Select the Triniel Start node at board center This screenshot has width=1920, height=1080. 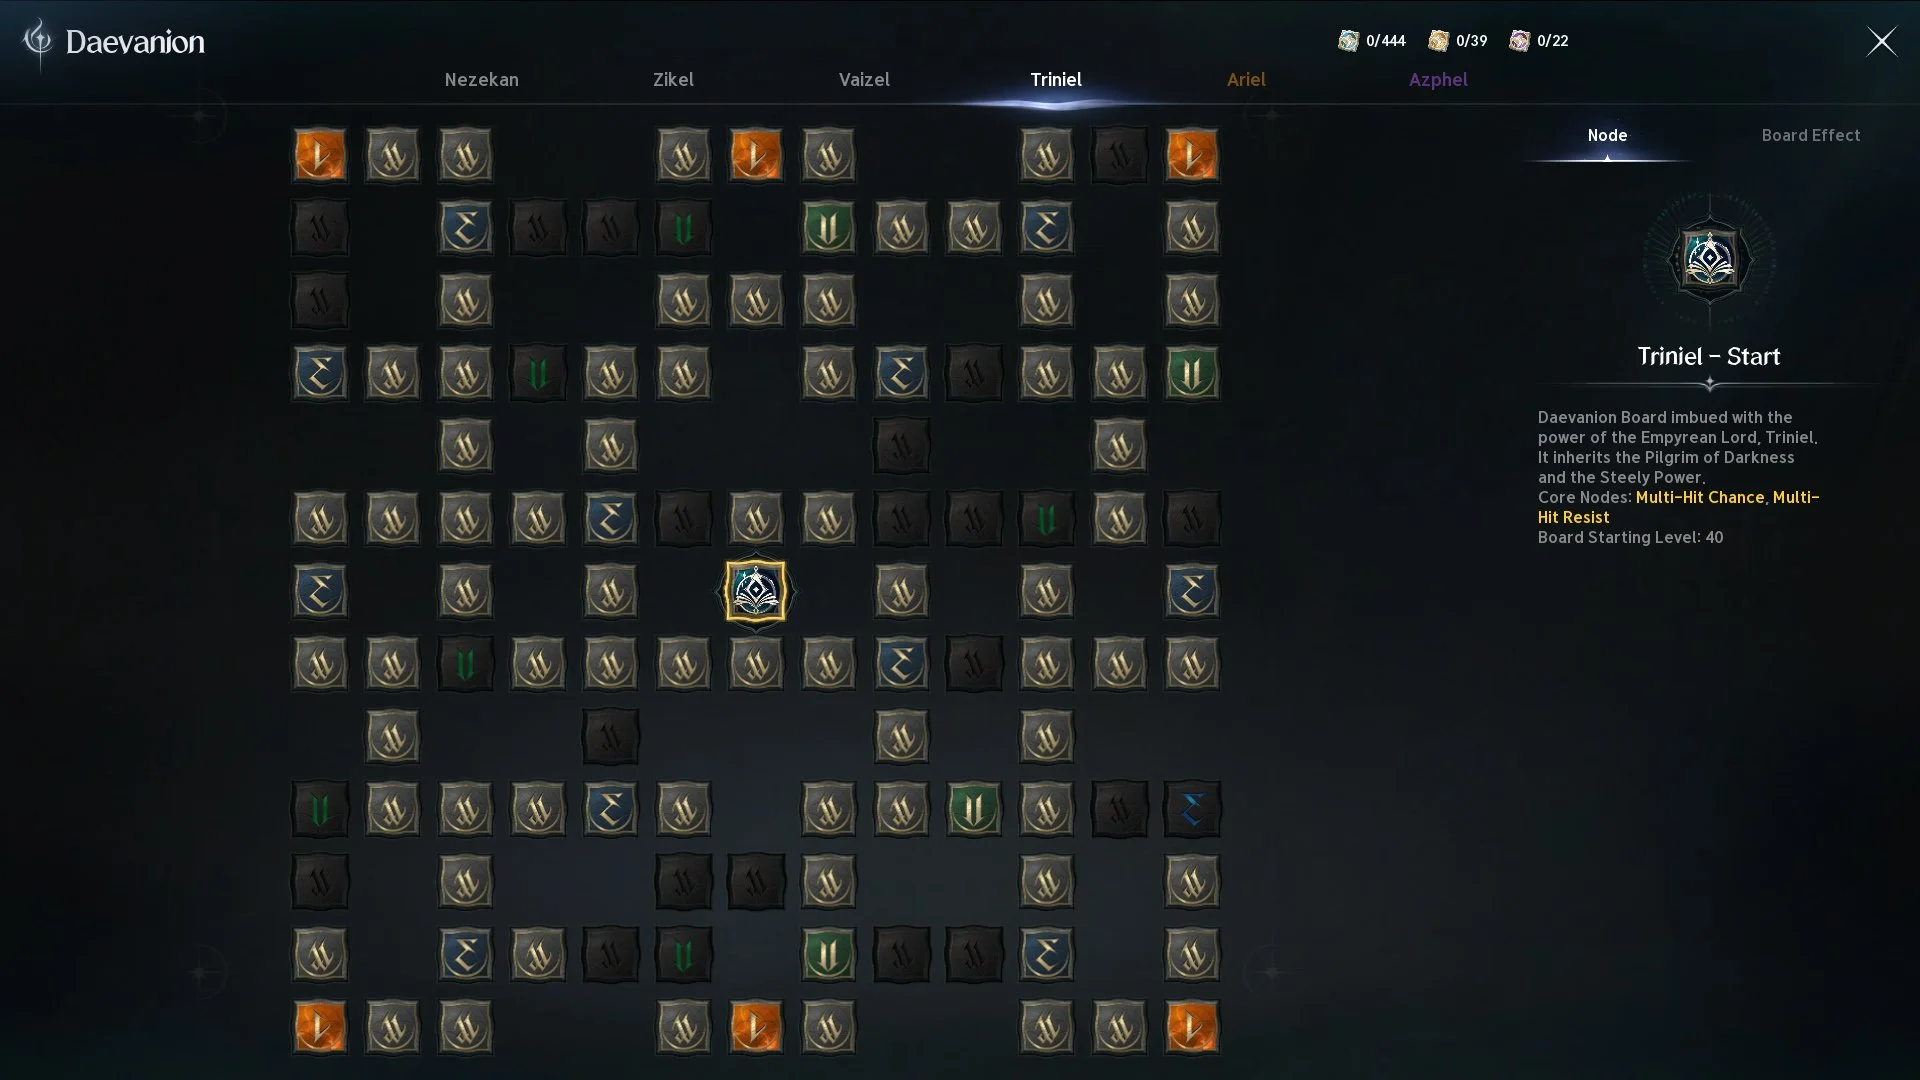point(755,591)
